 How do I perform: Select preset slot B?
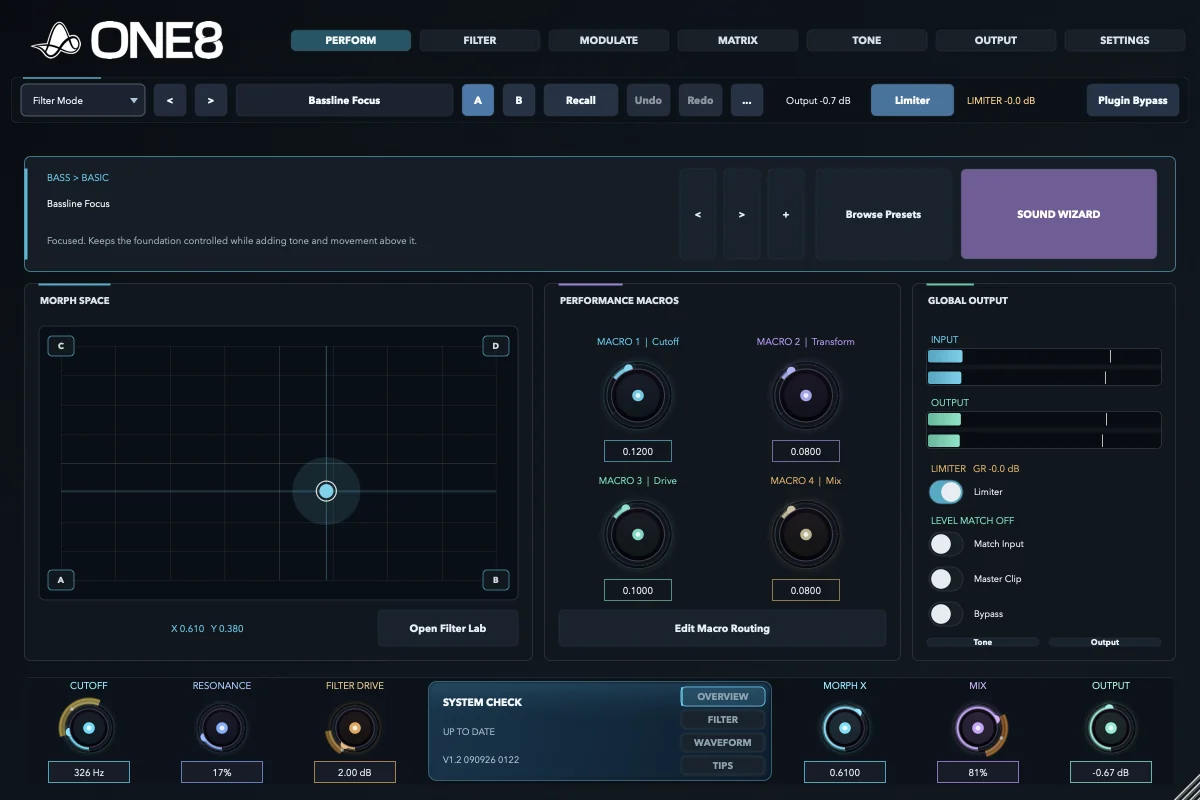point(518,100)
